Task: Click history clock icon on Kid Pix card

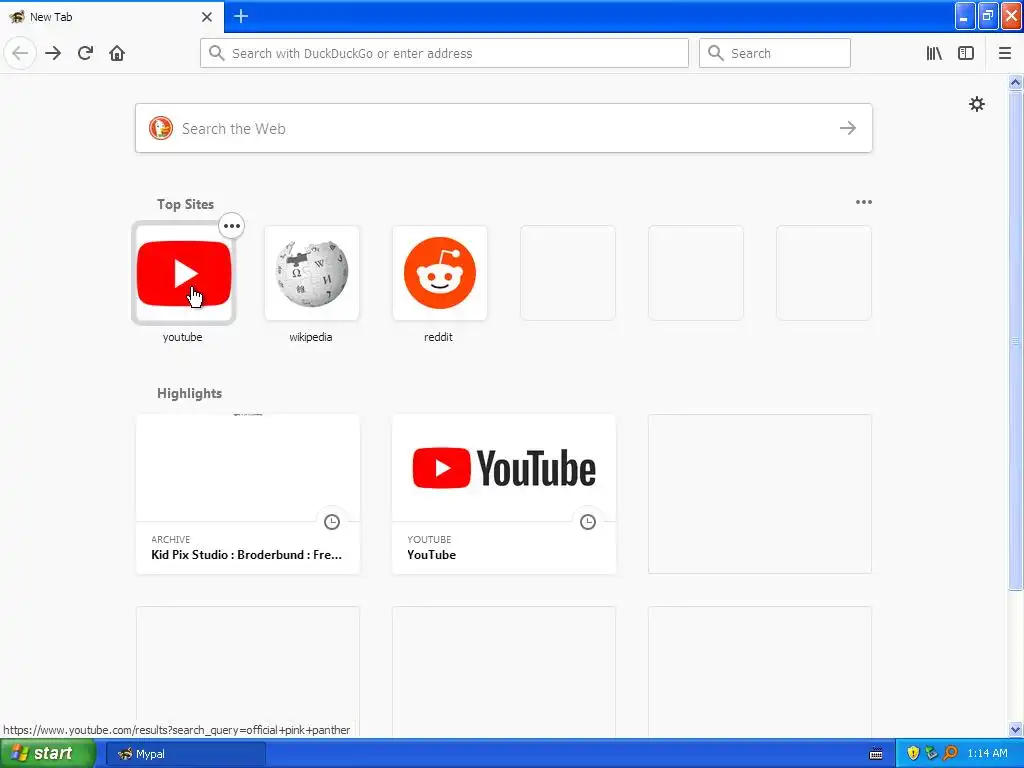Action: [332, 522]
